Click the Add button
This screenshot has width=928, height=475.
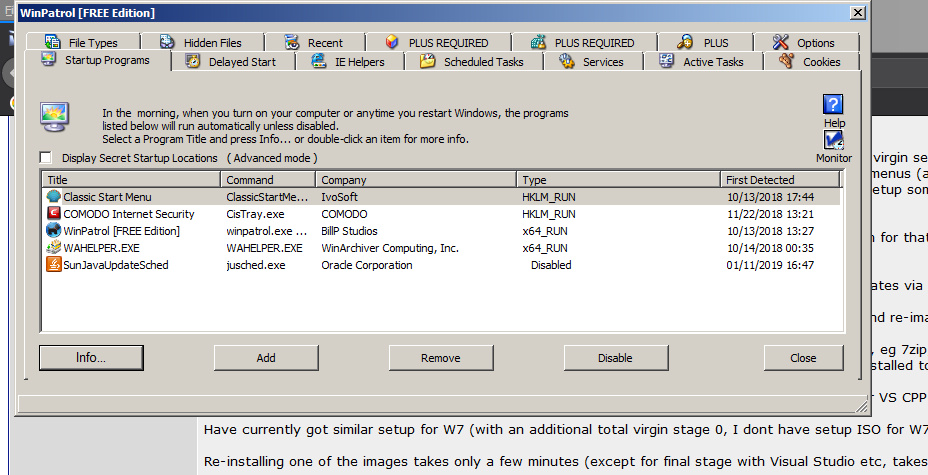tap(266, 358)
